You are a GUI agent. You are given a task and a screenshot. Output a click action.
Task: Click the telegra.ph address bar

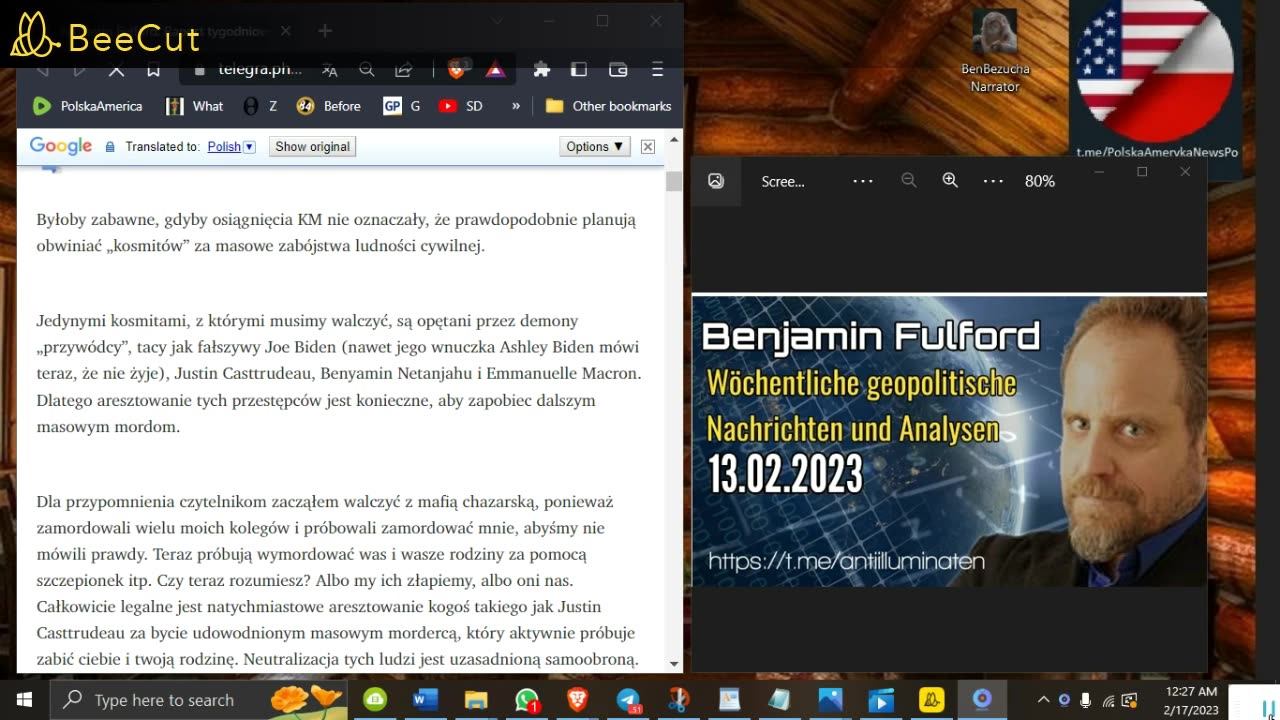point(260,70)
